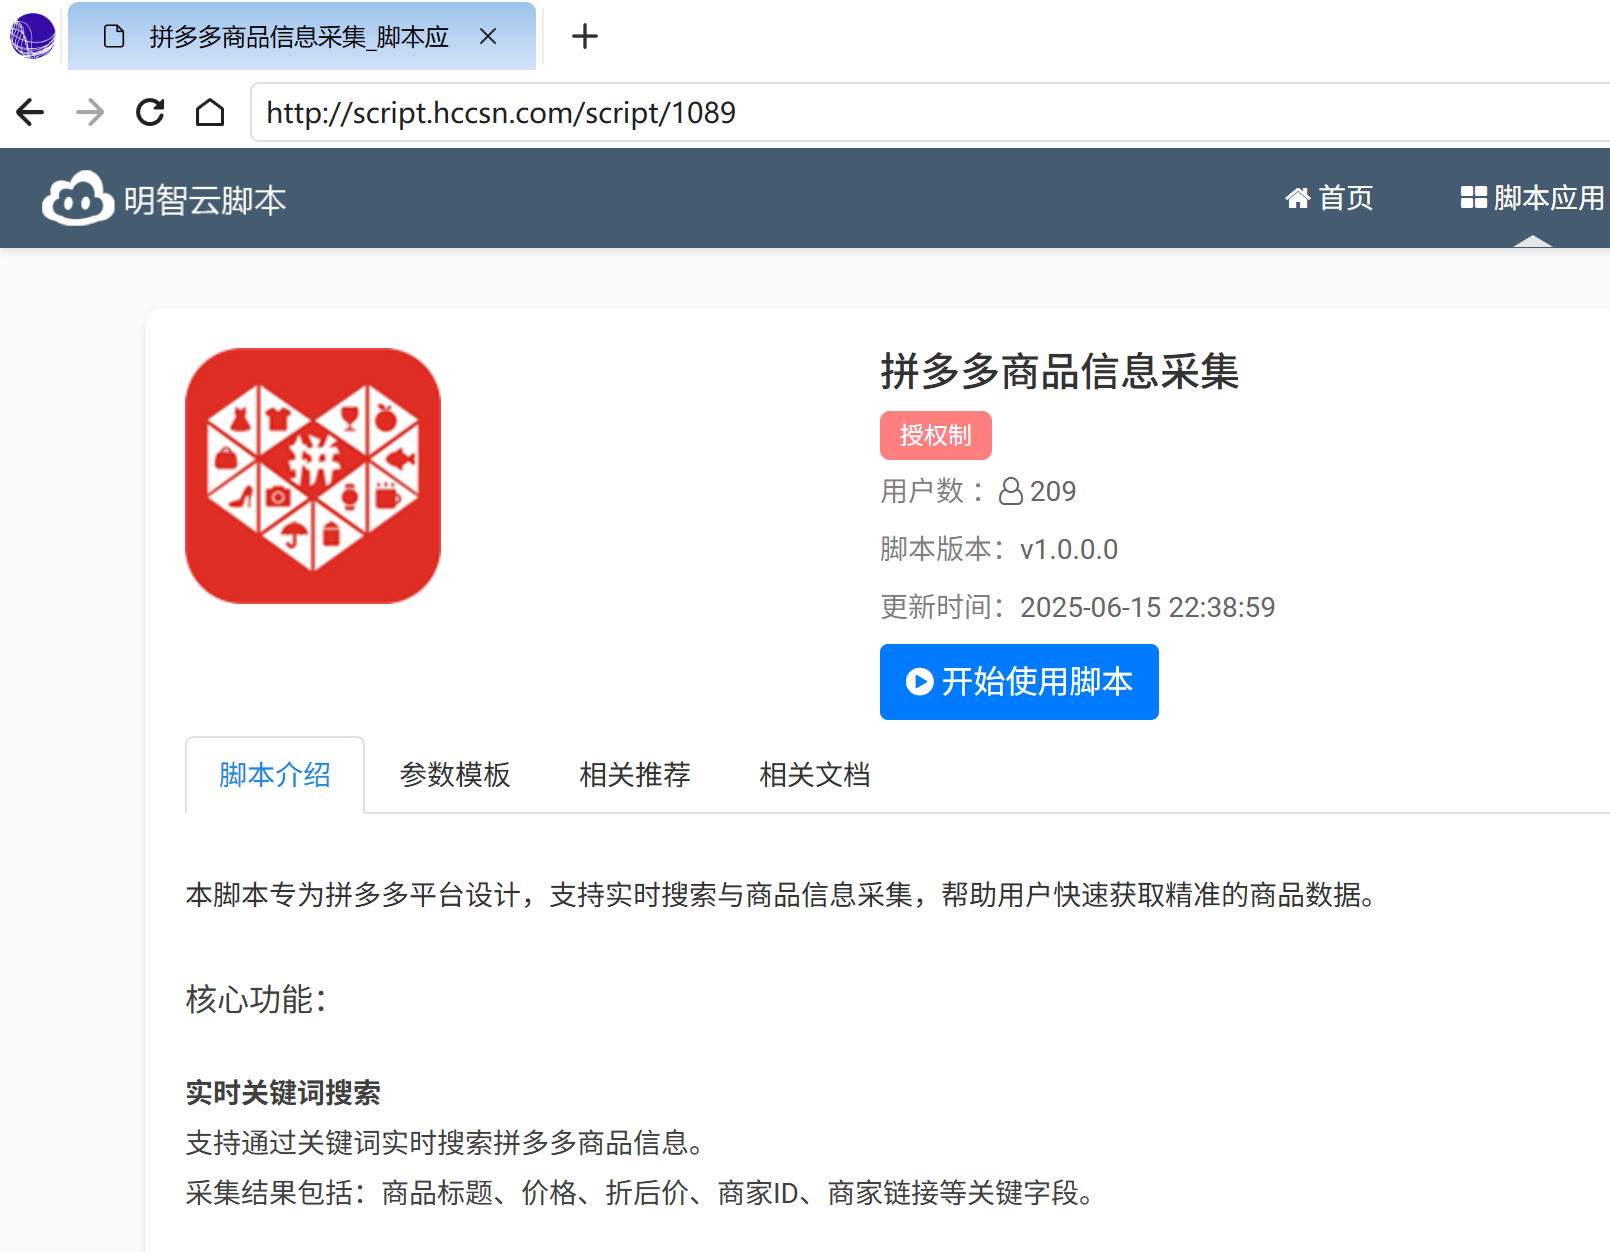The height and width of the screenshot is (1252, 1610).
Task: Switch to the 参数模板 tab
Action: [455, 775]
